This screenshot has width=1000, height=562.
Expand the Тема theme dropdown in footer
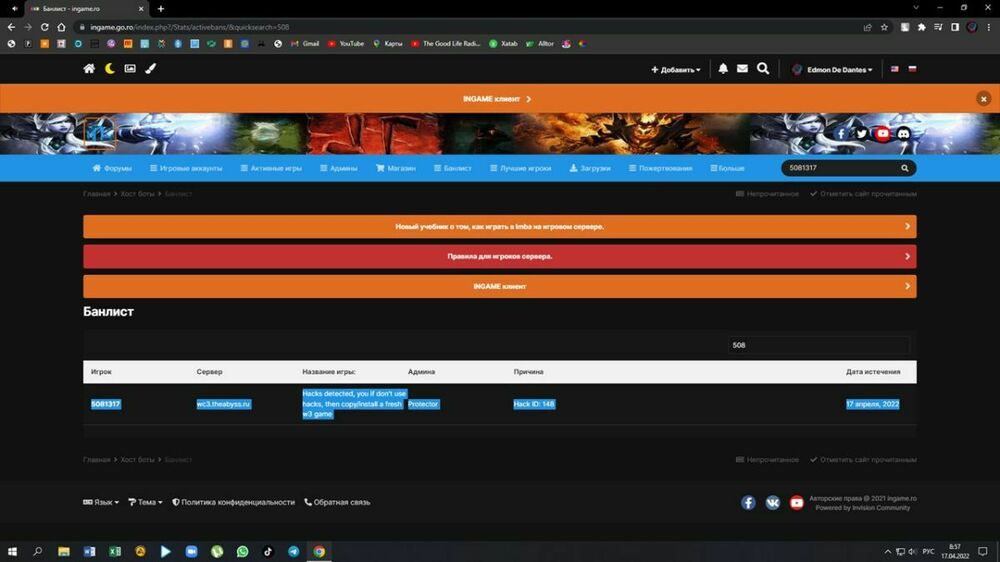pyautogui.click(x=145, y=502)
